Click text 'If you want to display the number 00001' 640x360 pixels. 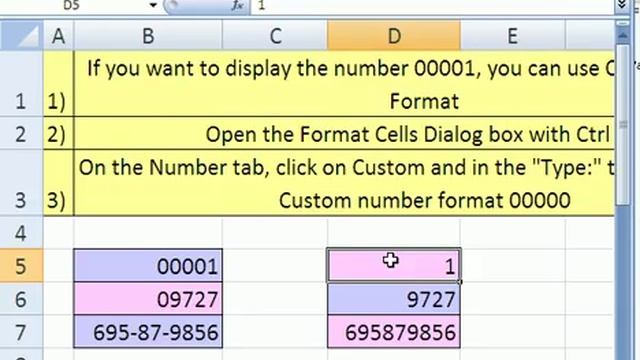coord(281,68)
